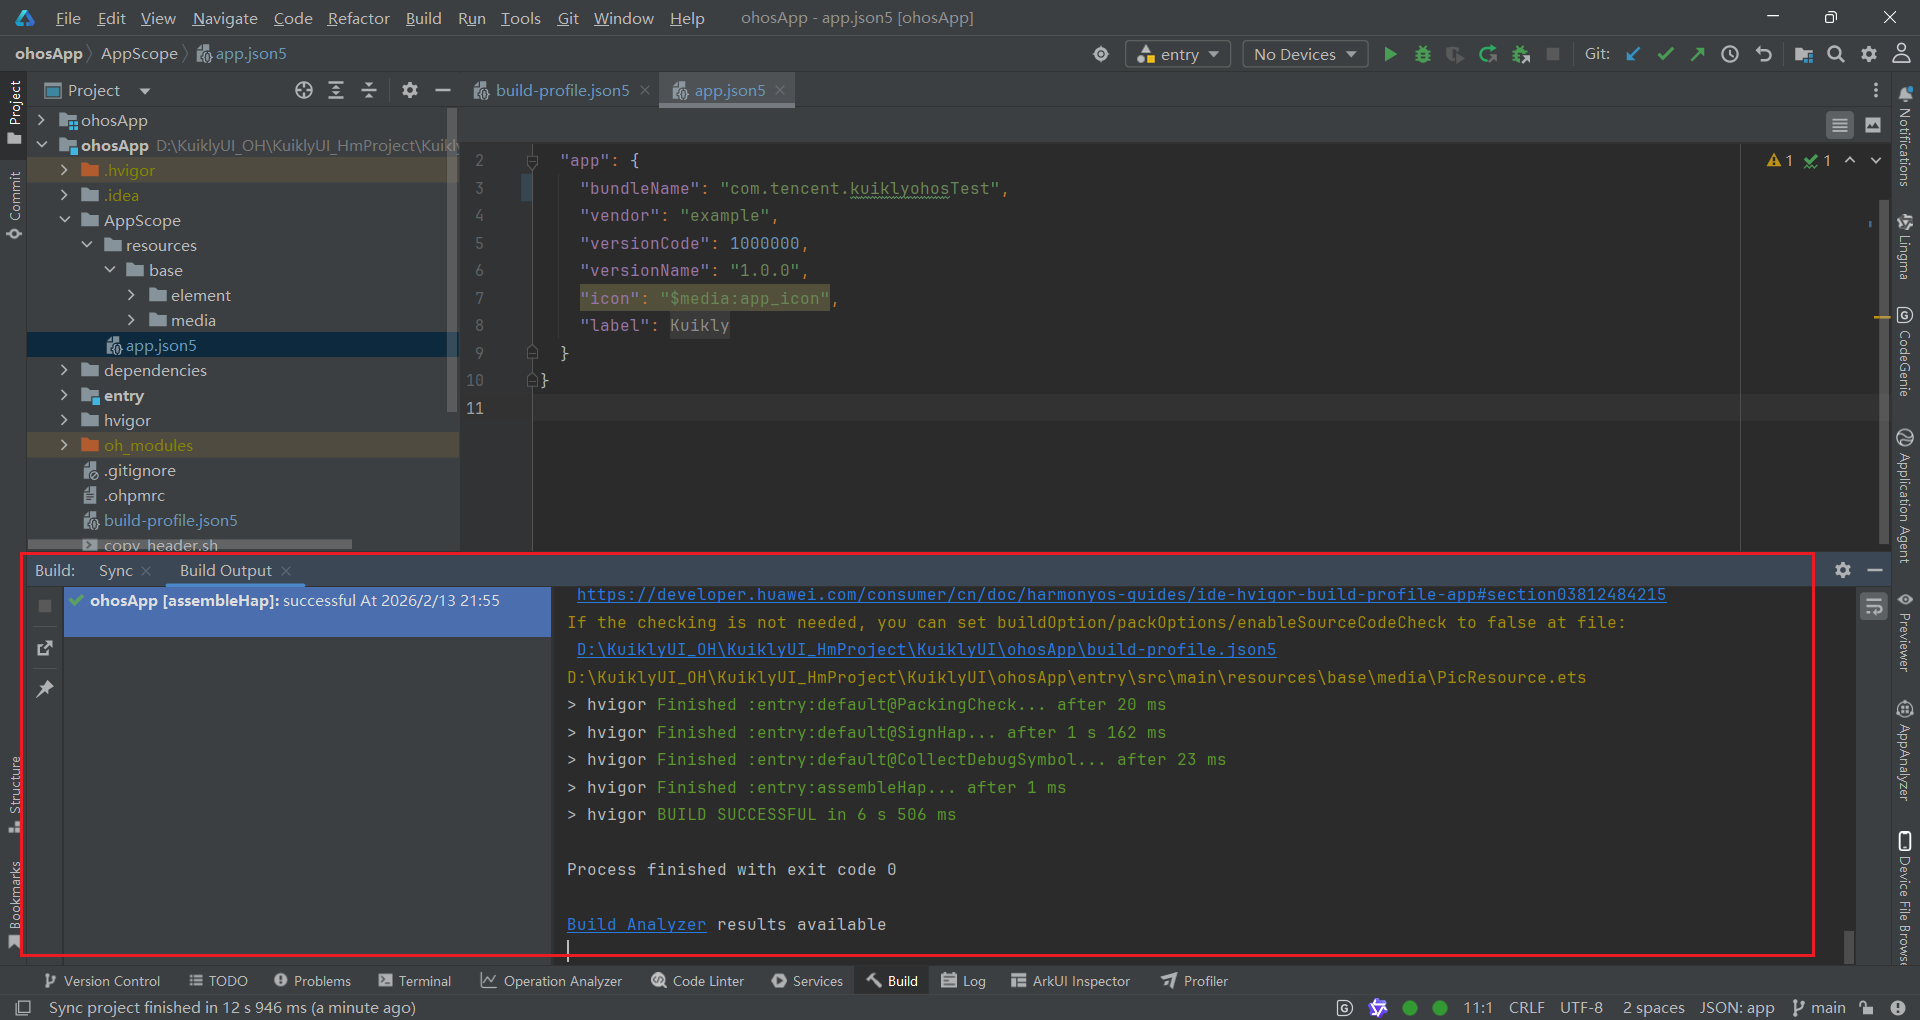Open the Notifications side panel

click(1905, 136)
